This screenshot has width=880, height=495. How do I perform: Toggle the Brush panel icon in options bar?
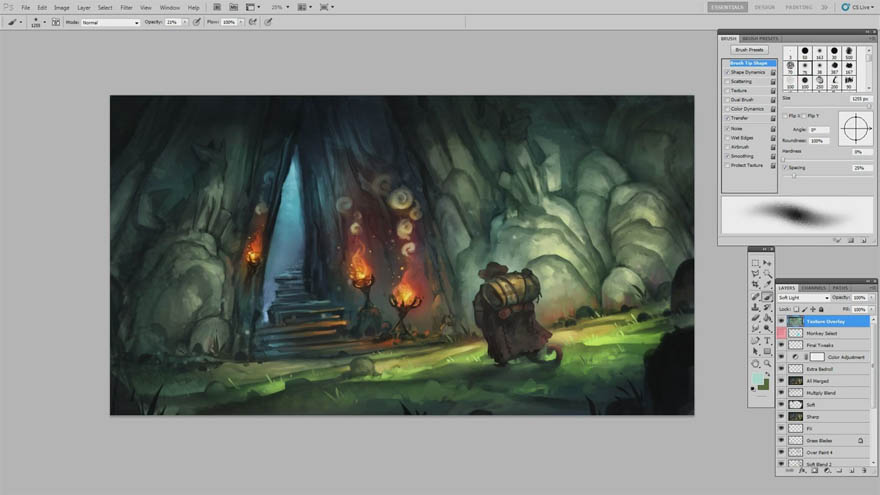(56, 22)
